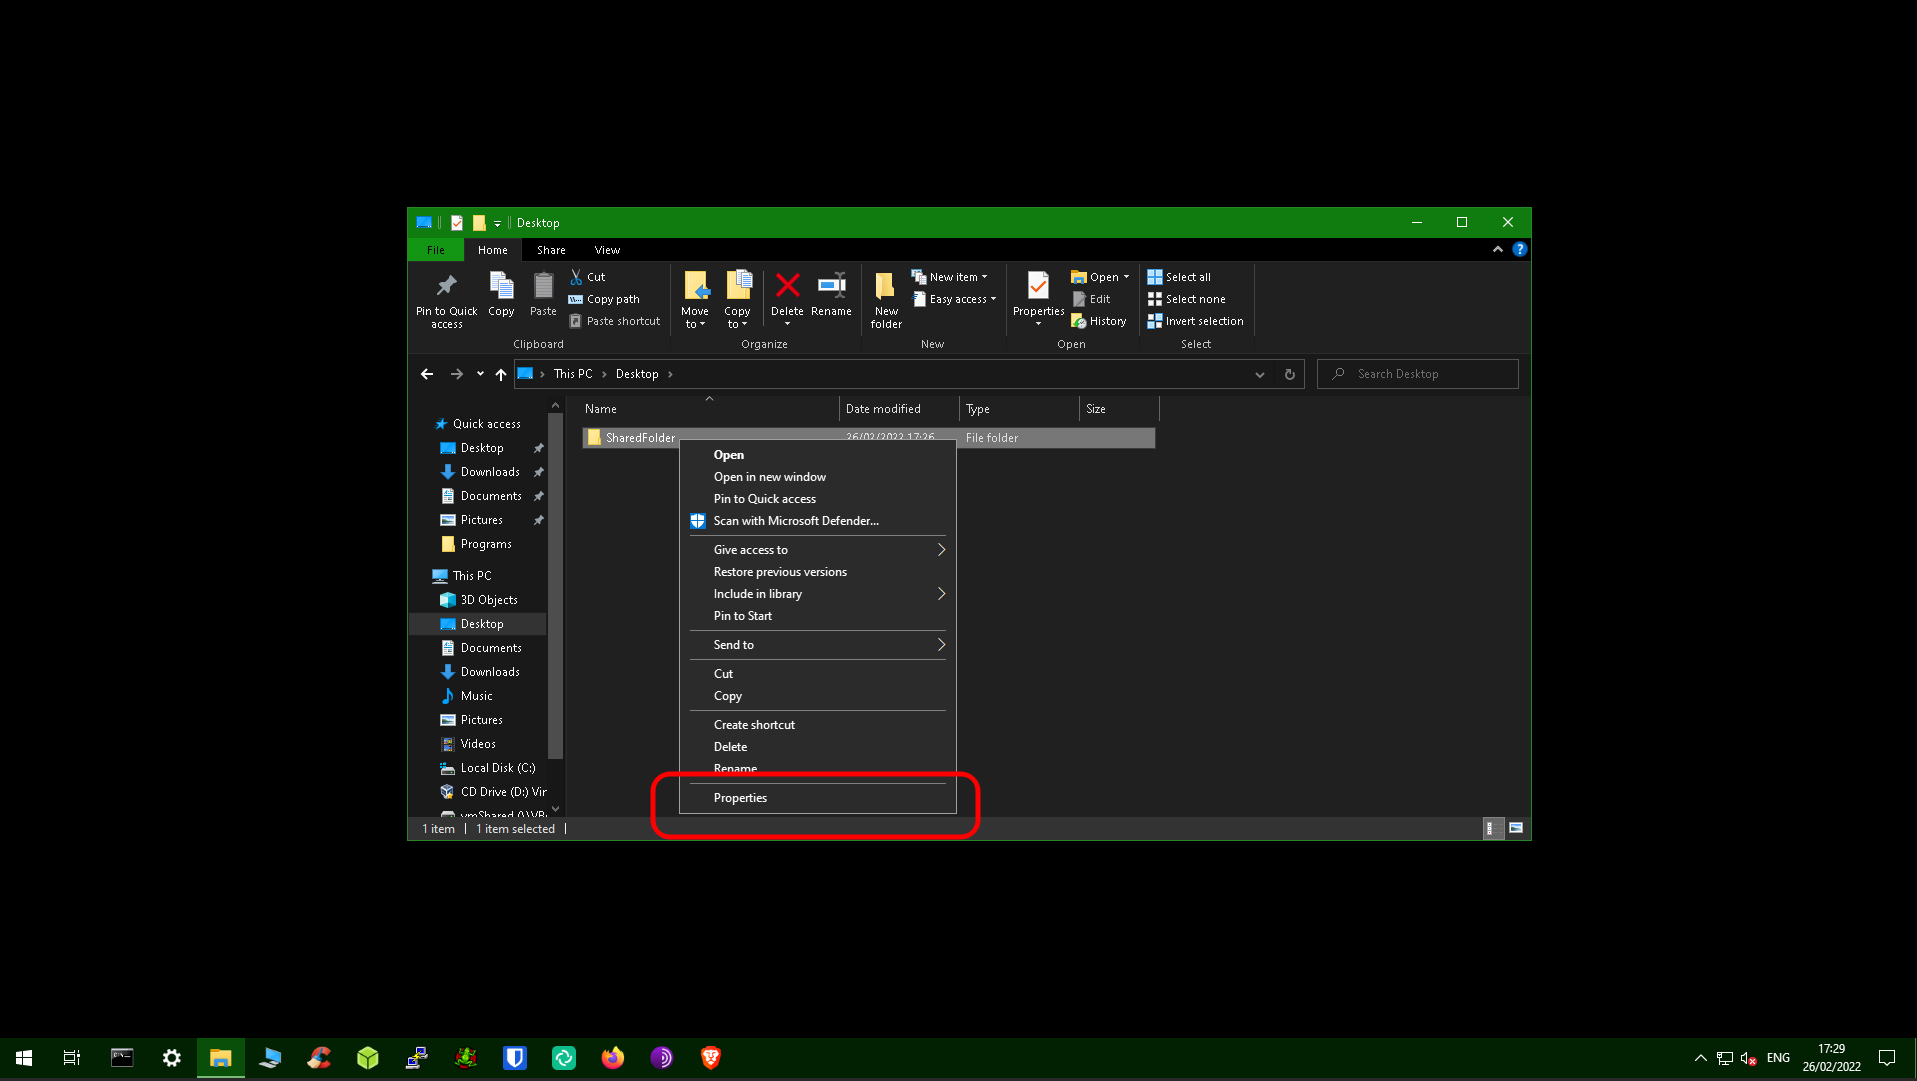Switch to large icons view toggle
The height and width of the screenshot is (1081, 1917).
1516,828
